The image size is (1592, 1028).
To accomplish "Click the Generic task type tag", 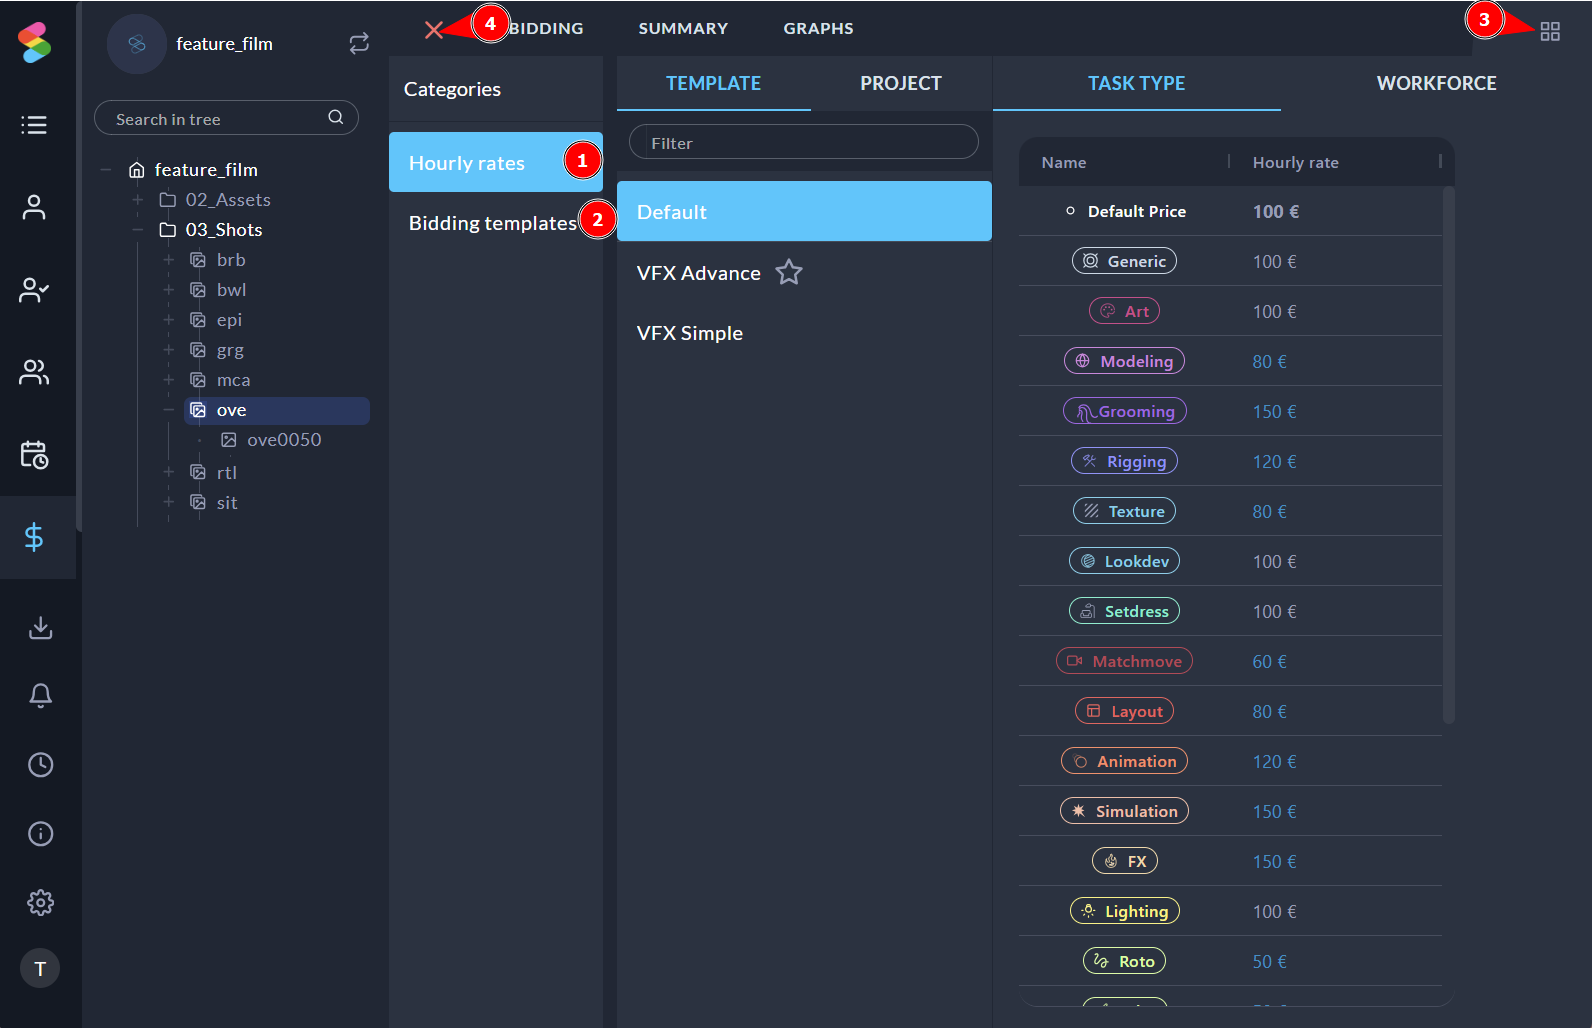I will click(1124, 261).
